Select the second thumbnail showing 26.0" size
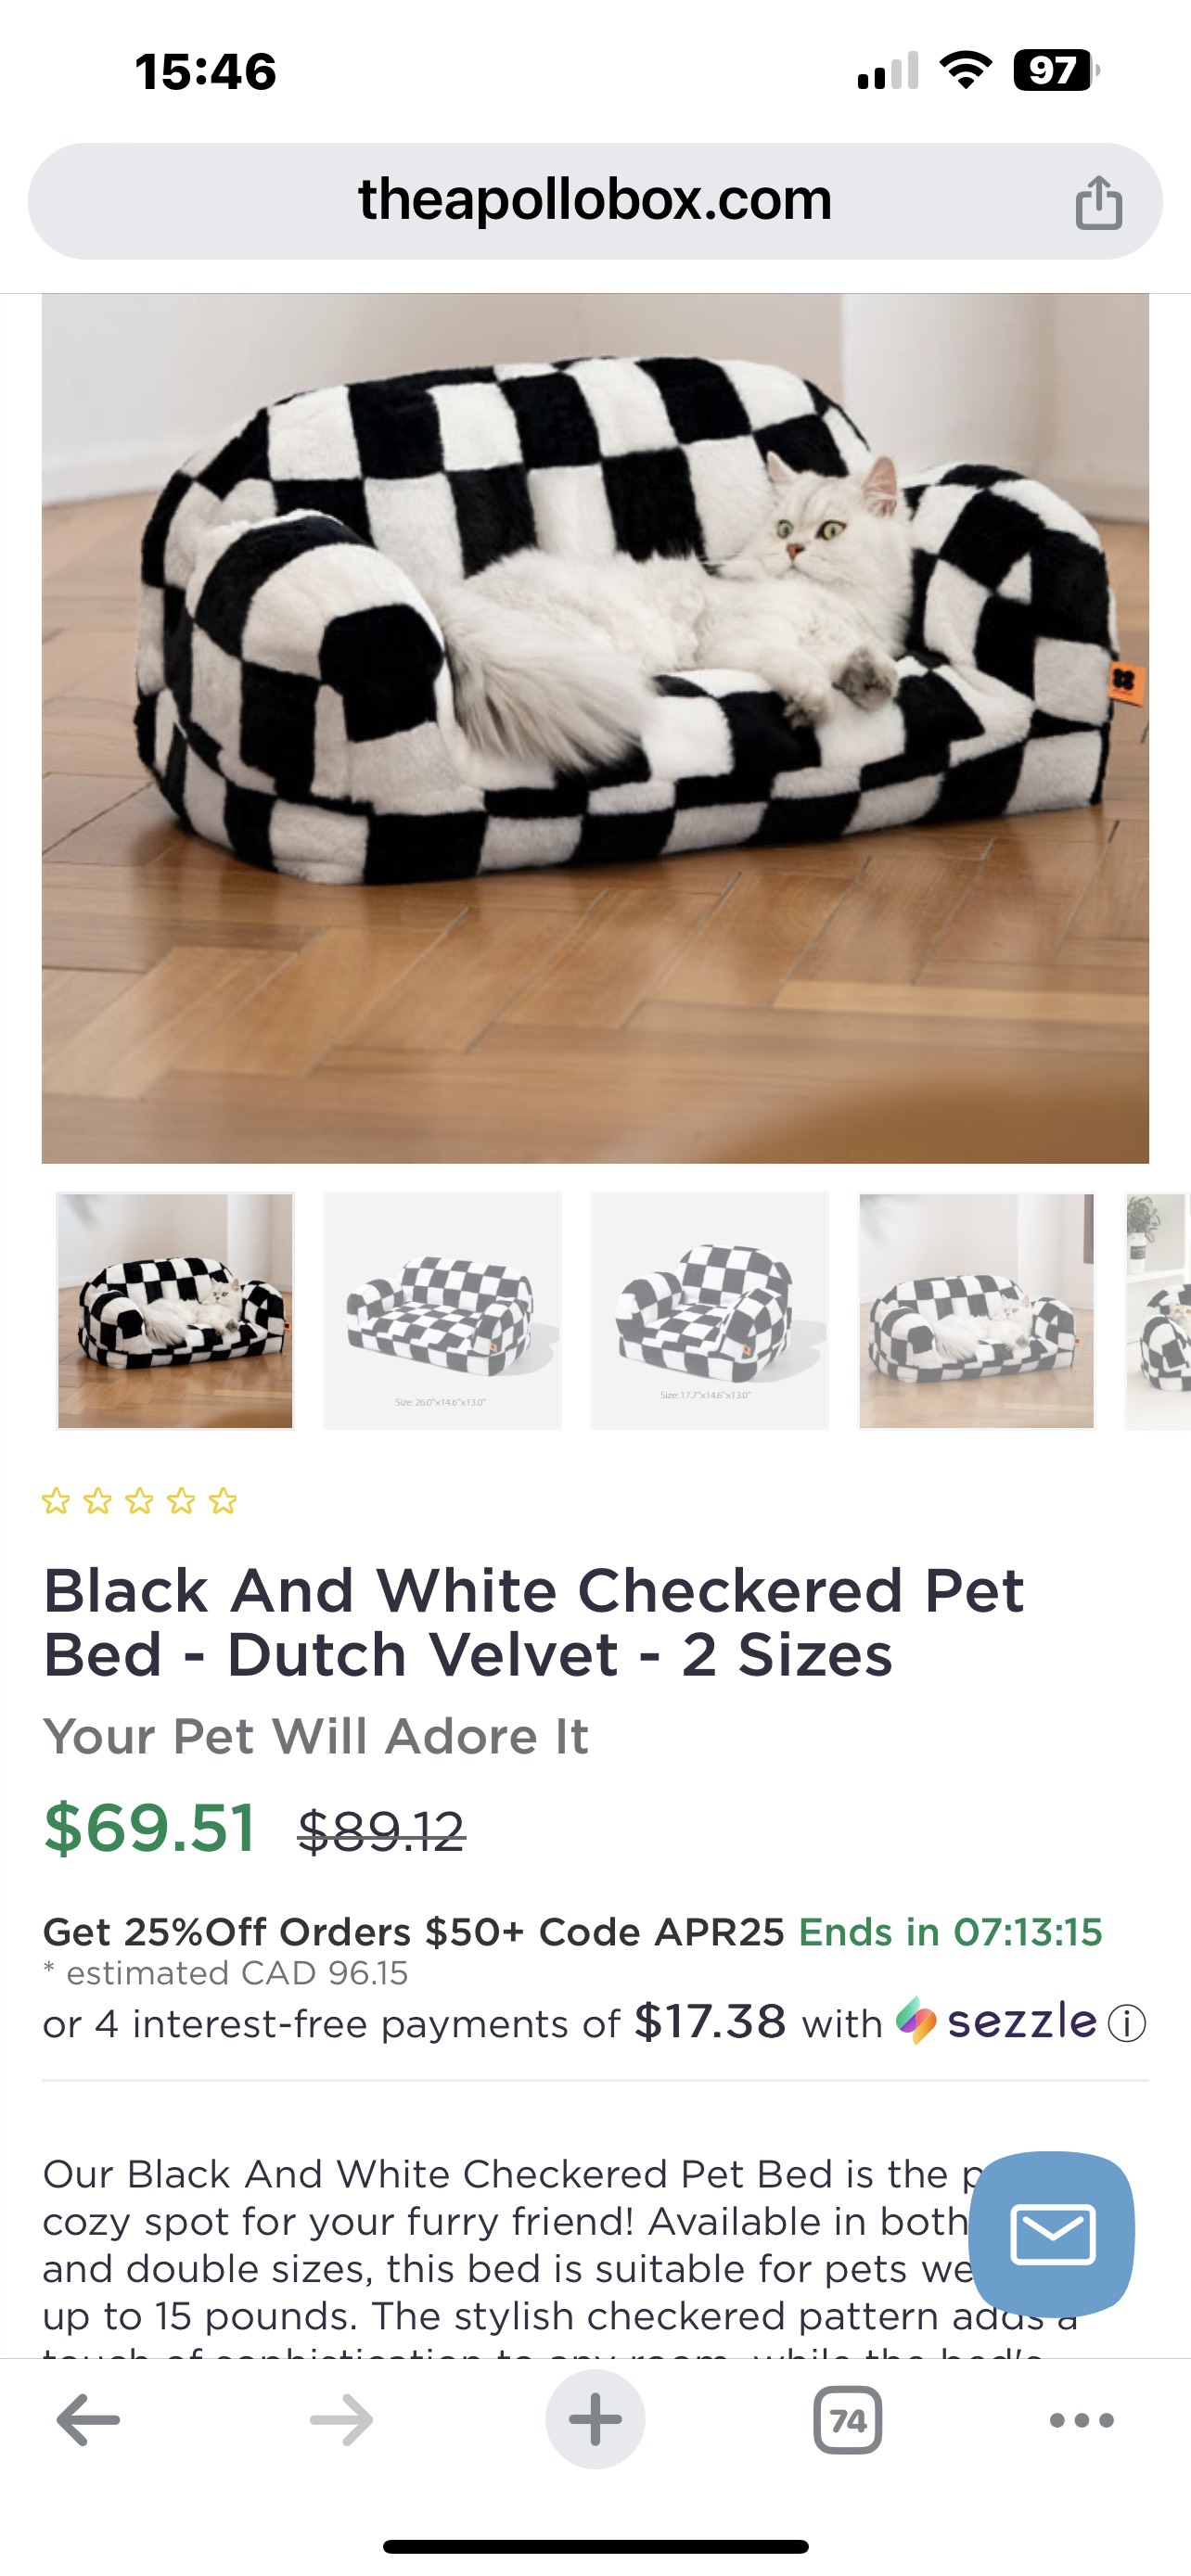This screenshot has width=1191, height=2576. point(442,1310)
